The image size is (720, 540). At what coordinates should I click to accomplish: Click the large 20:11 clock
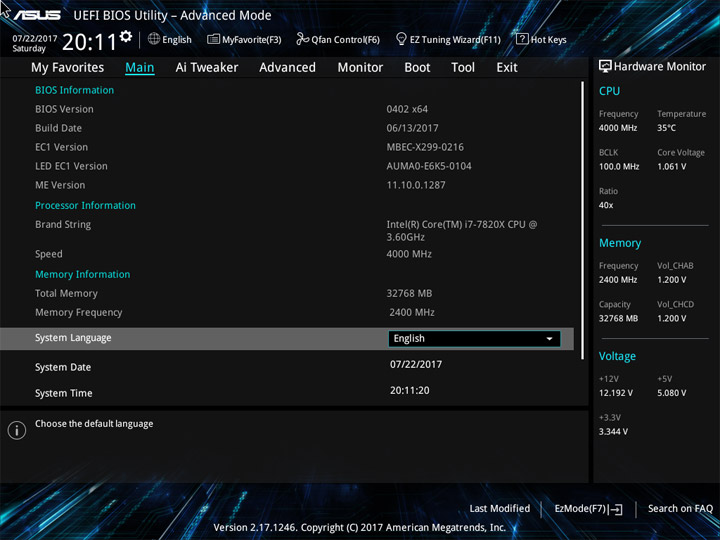pos(89,42)
